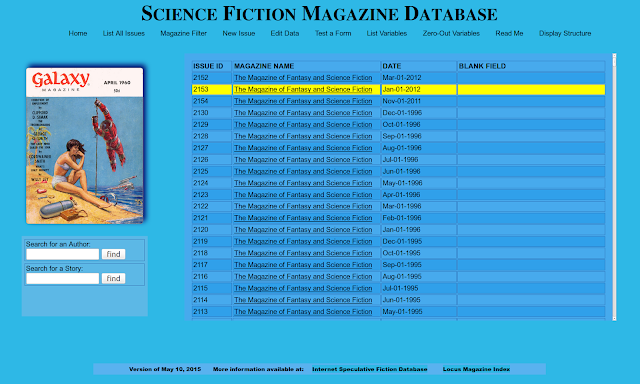Focus the Search for a Story field
Screen dimensions: 640x384
62,278
